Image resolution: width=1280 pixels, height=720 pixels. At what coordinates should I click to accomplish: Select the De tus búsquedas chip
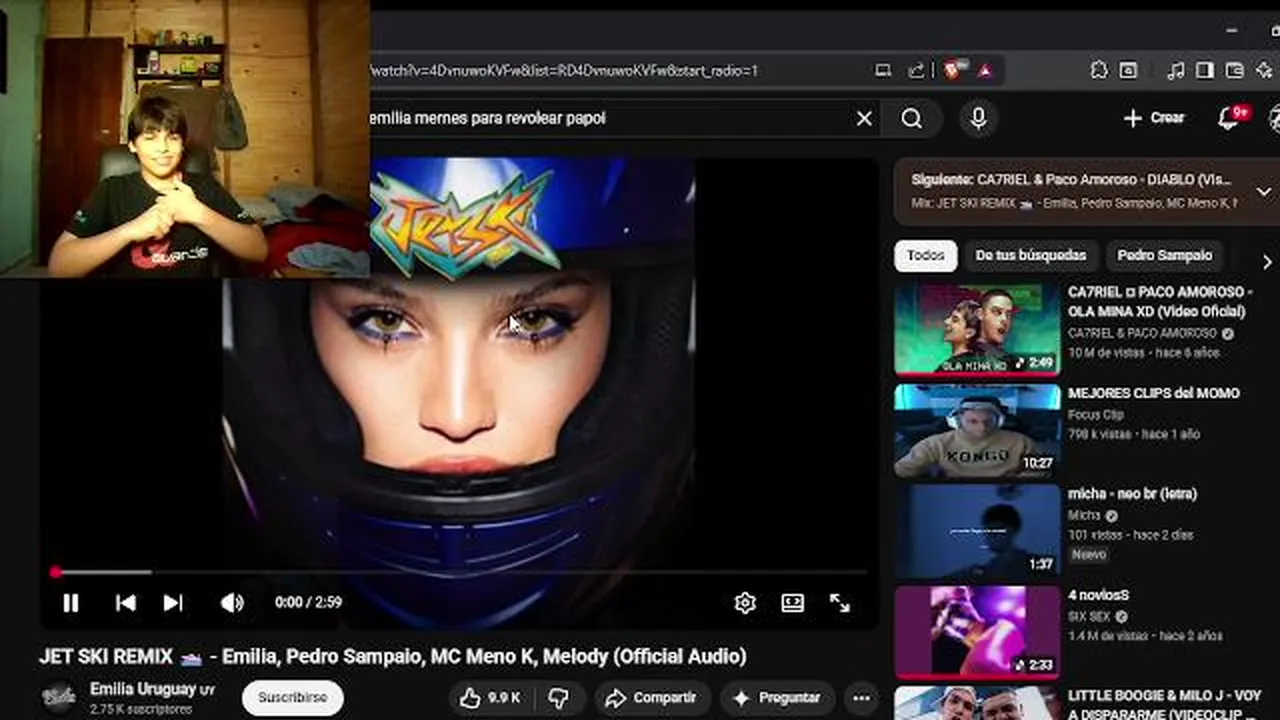click(1030, 256)
